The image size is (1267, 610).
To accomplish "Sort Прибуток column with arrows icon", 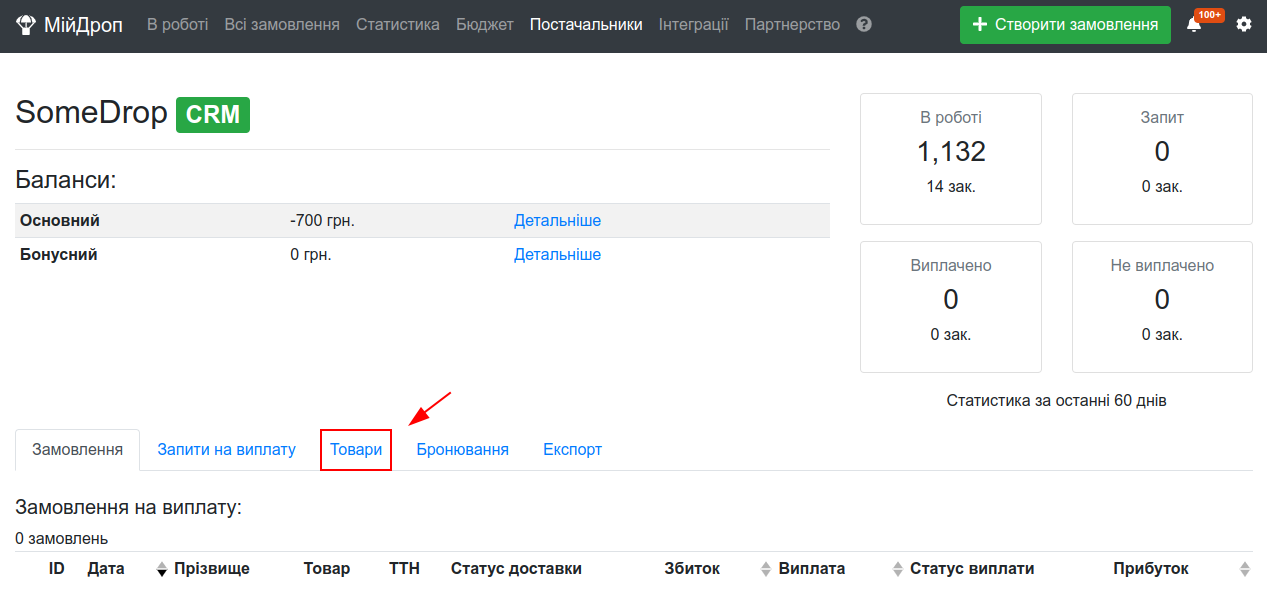I will [1245, 569].
